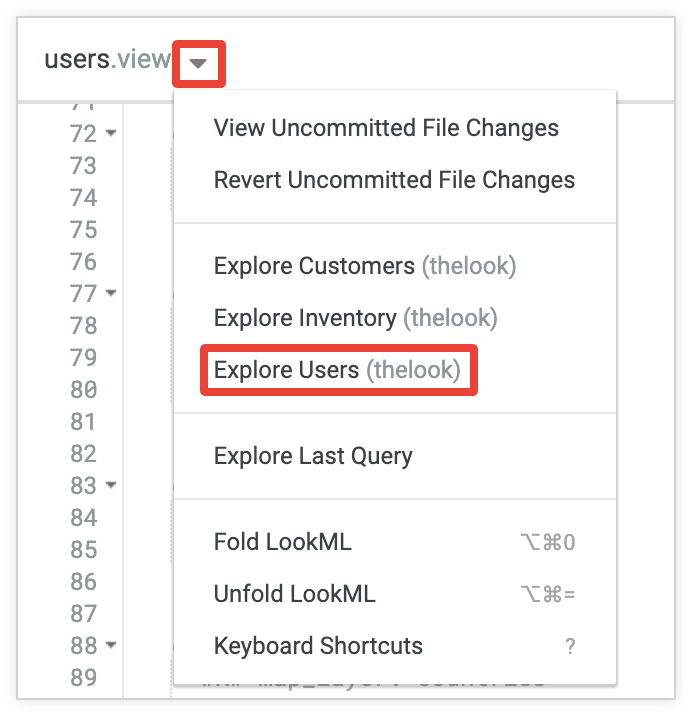
Task: Toggle fold arrow beside line 88
Action: 111,645
